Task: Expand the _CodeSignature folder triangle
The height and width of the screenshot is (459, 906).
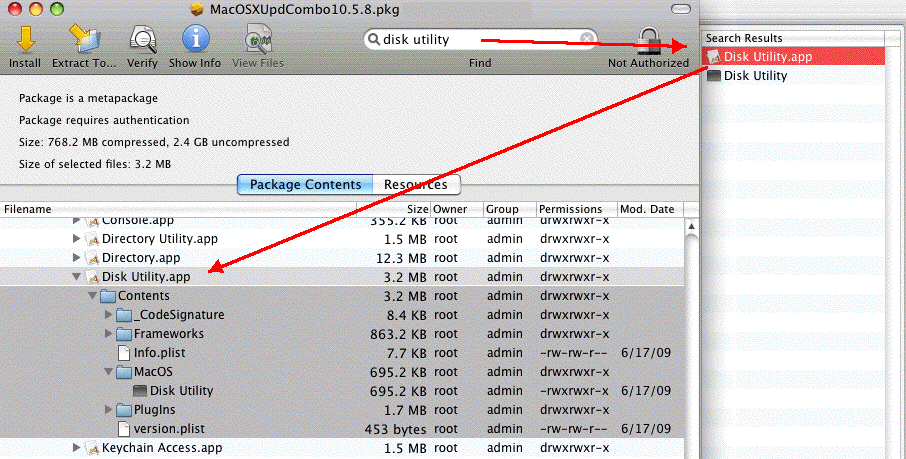Action: pyautogui.click(x=109, y=314)
